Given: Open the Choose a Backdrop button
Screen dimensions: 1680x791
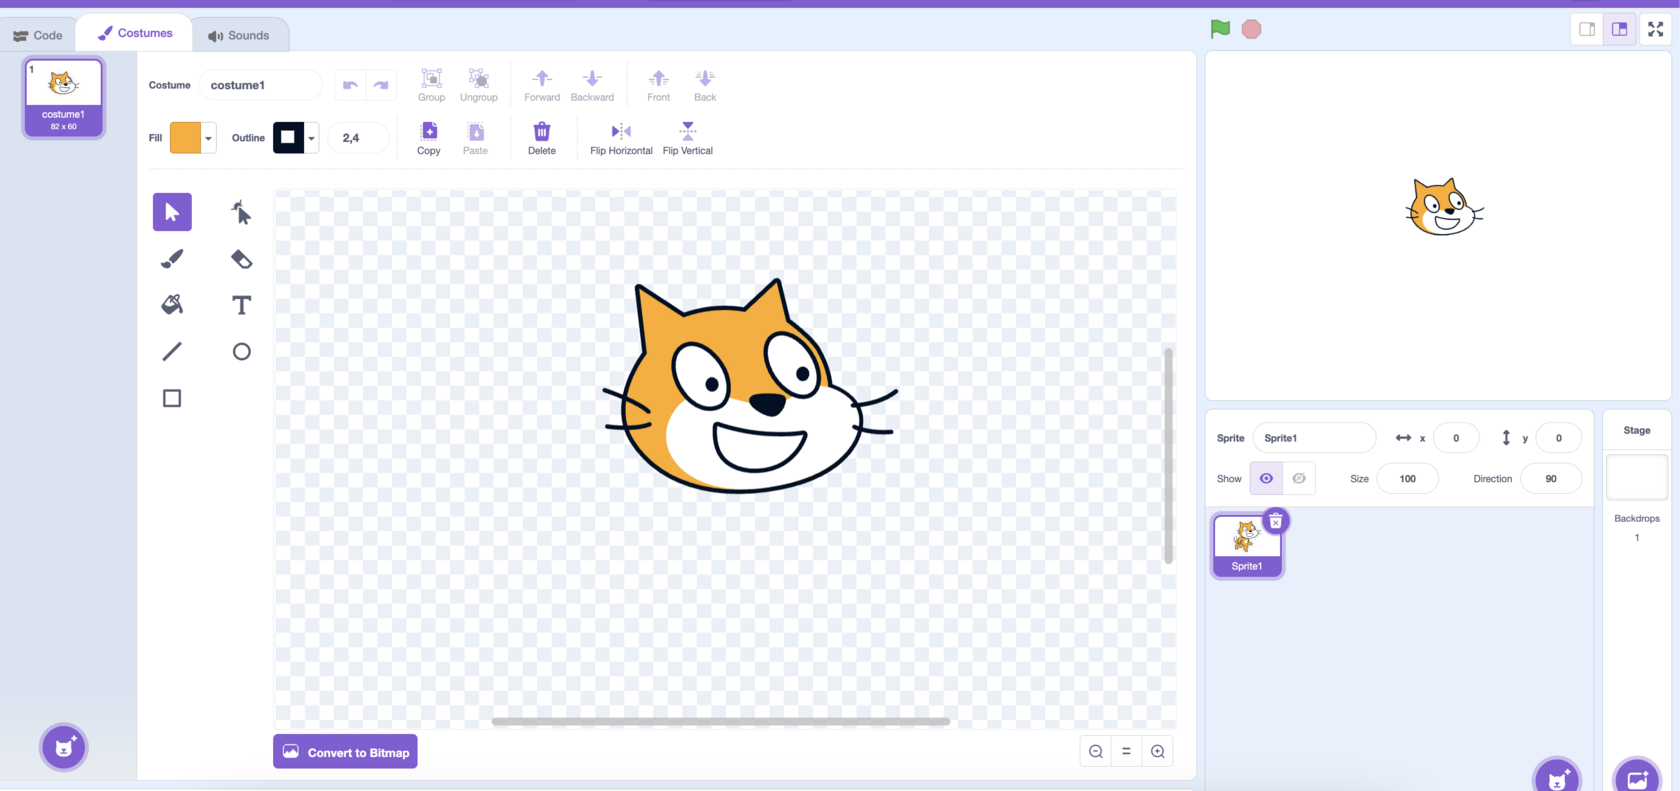Looking at the screenshot, I should click(x=1637, y=777).
